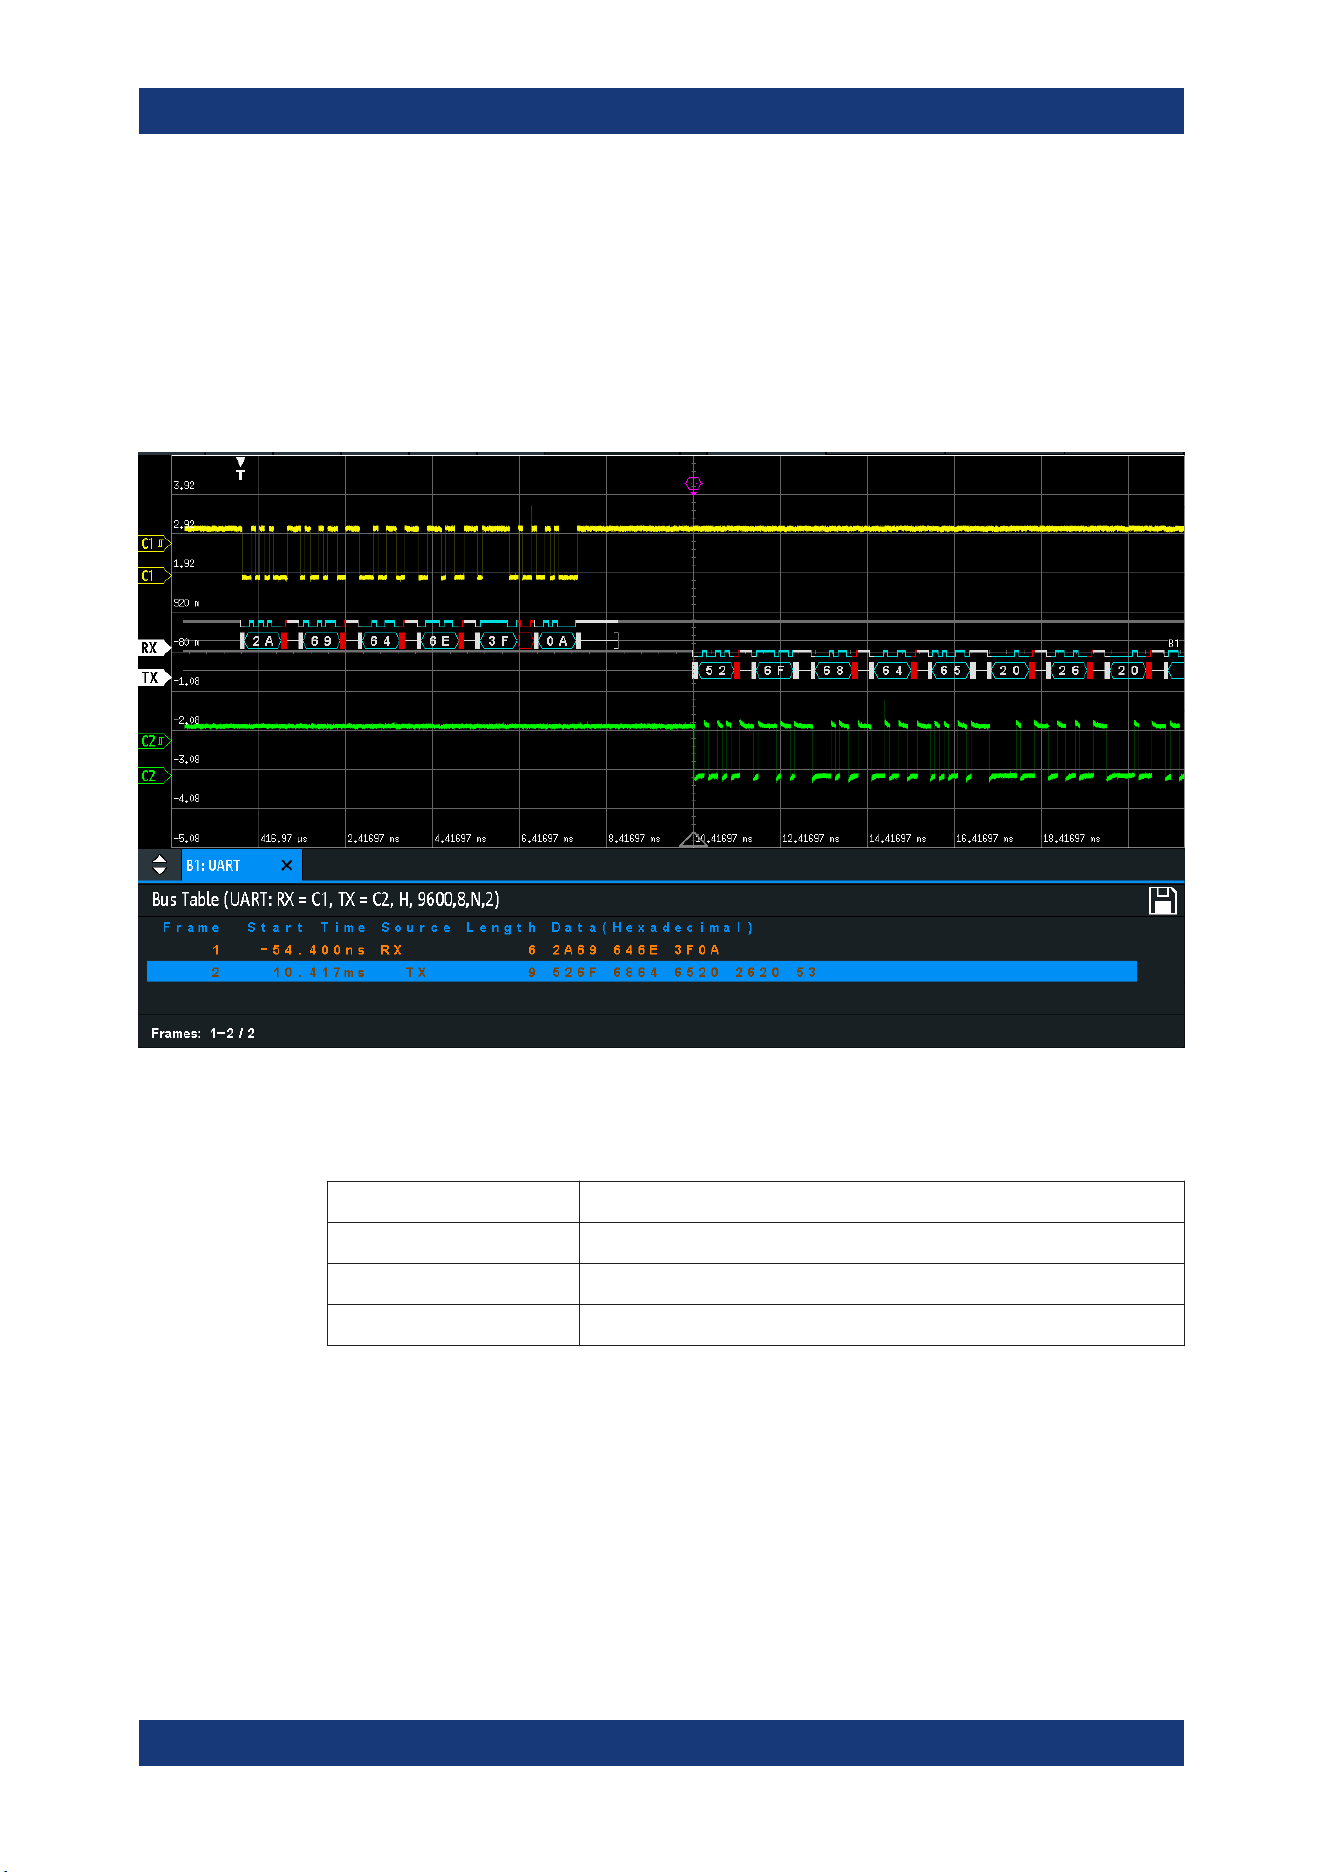The image size is (1324, 1872).
Task: Click the RX bus line label
Action: pos(153,648)
